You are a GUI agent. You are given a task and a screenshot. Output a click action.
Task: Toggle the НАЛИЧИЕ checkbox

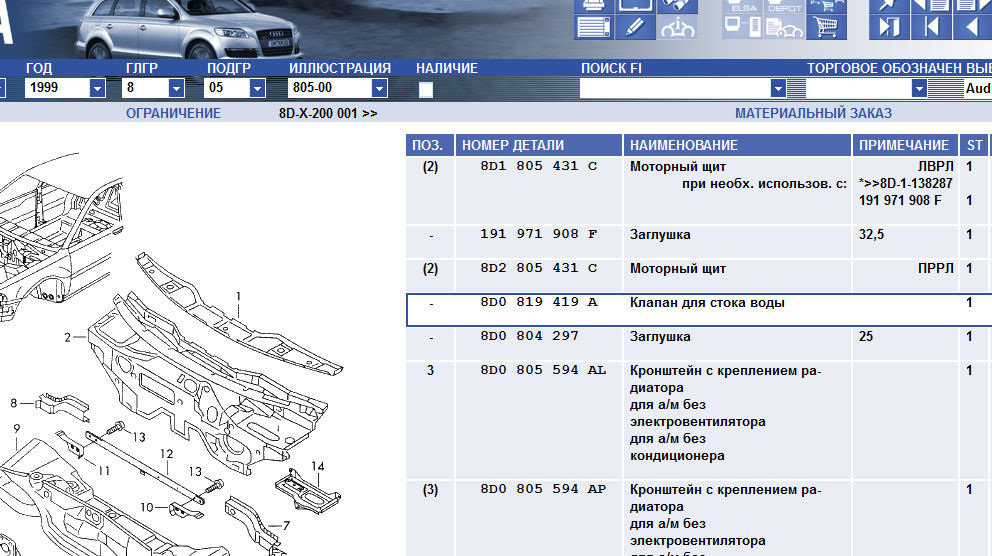pos(426,90)
